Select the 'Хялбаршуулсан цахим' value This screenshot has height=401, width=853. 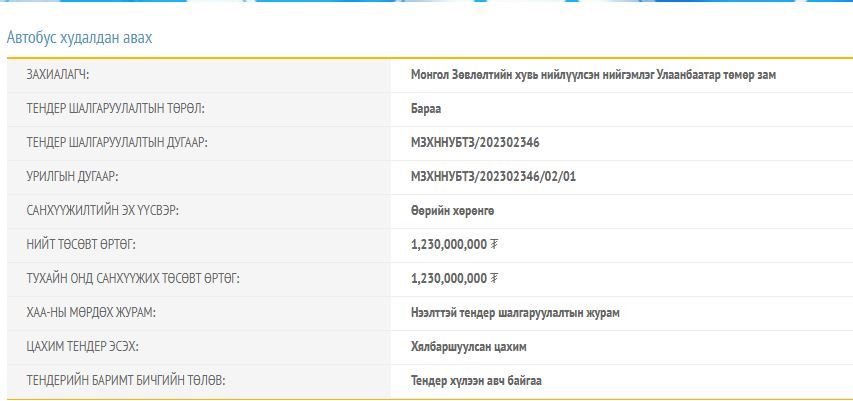(468, 347)
